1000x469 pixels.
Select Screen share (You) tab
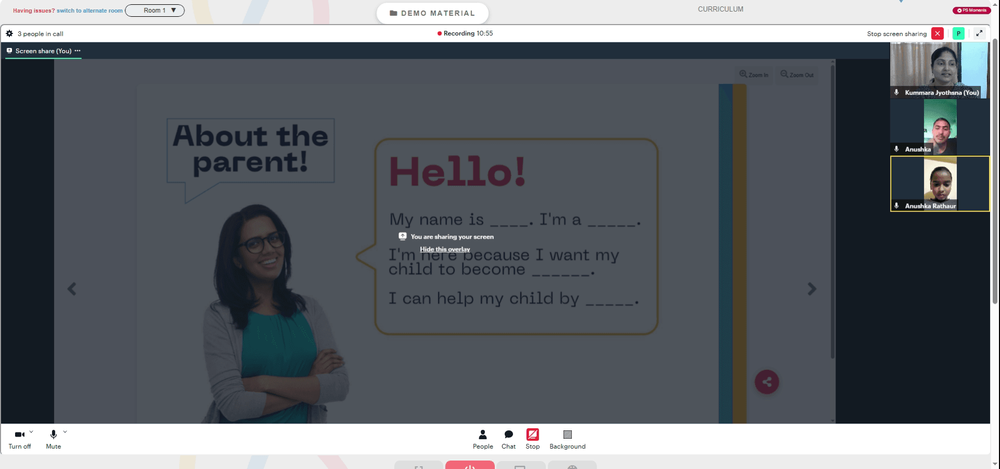click(43, 50)
